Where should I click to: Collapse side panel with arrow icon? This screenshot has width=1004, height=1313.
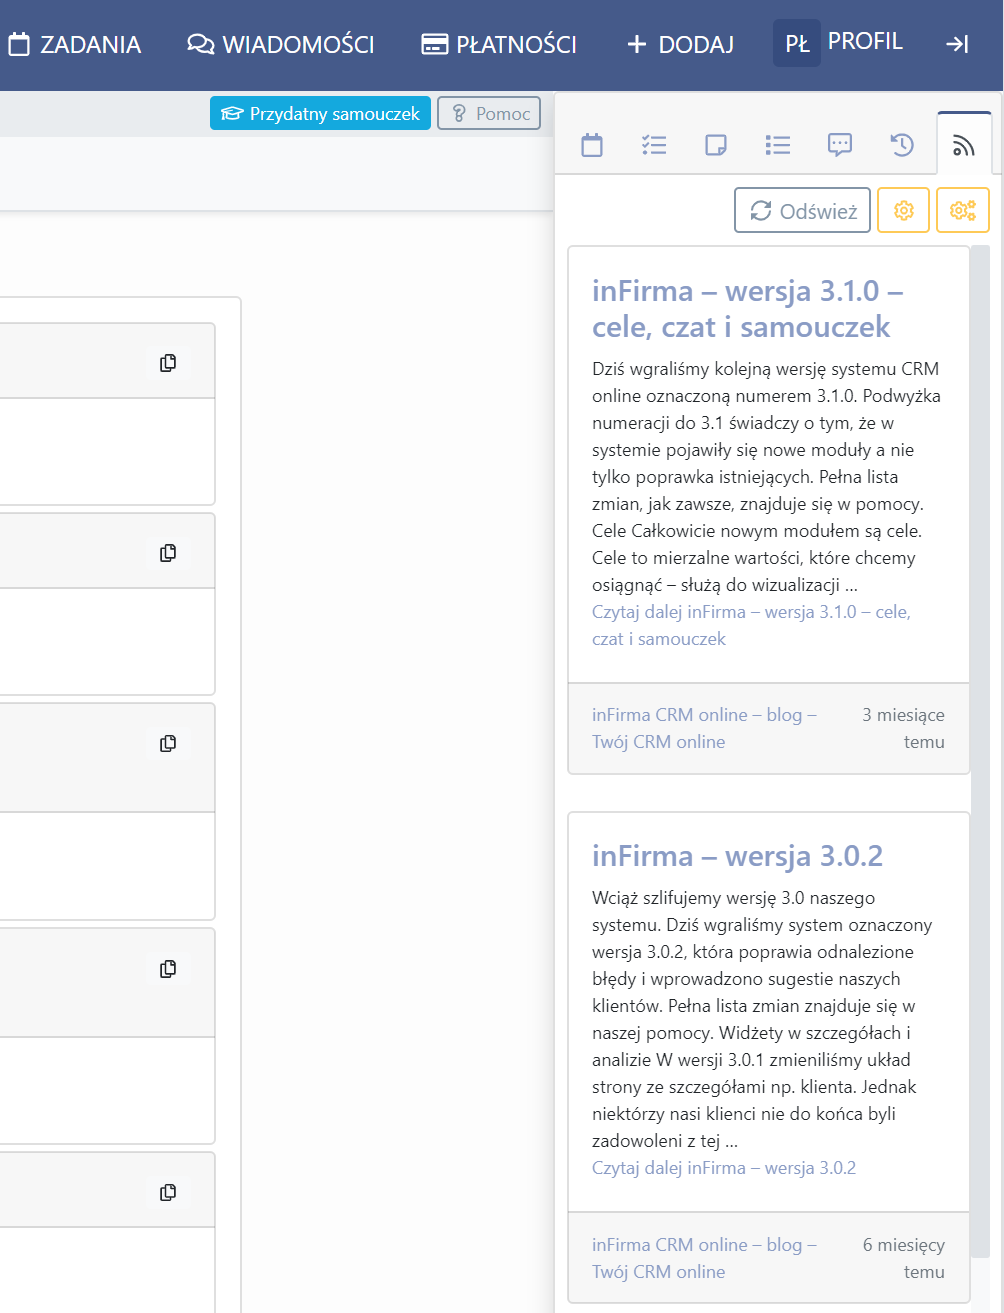coord(957,44)
